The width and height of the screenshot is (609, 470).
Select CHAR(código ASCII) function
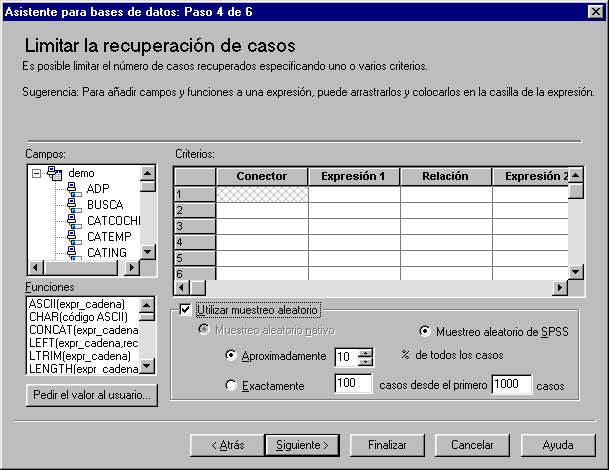click(78, 317)
